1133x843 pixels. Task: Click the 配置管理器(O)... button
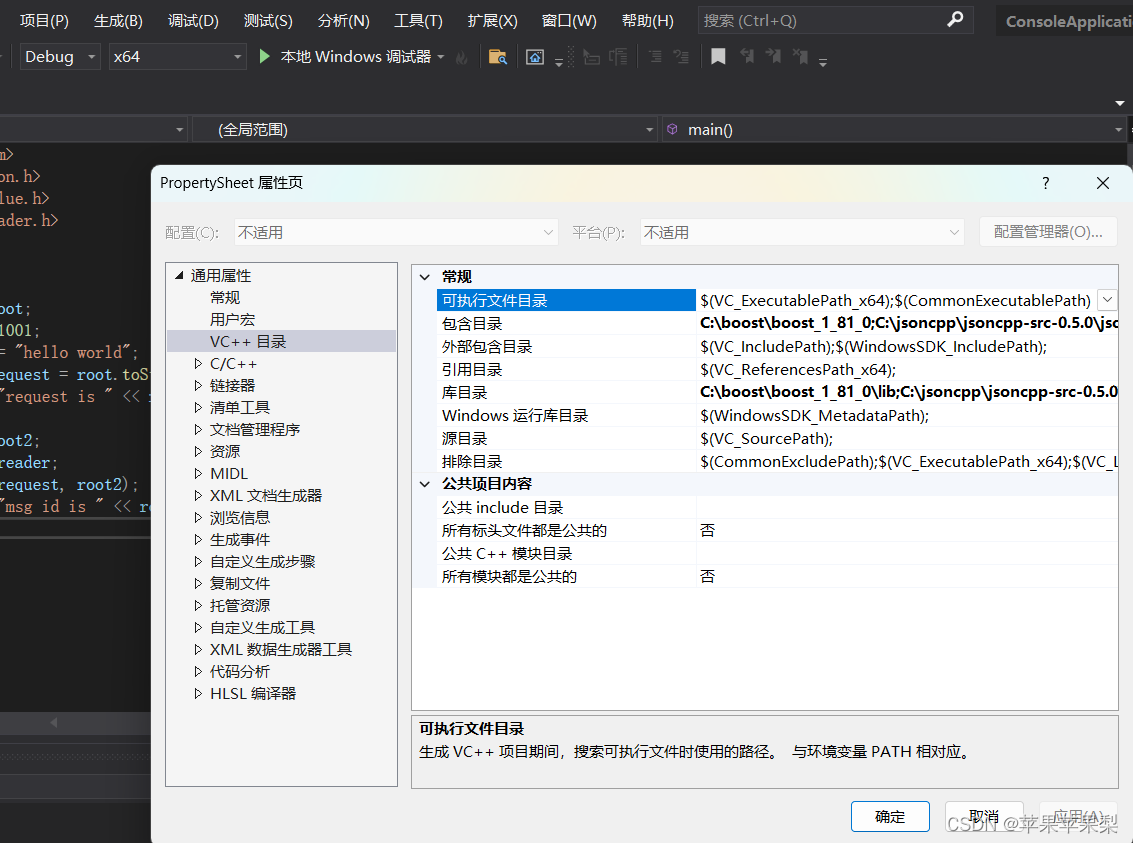[x=1048, y=232]
